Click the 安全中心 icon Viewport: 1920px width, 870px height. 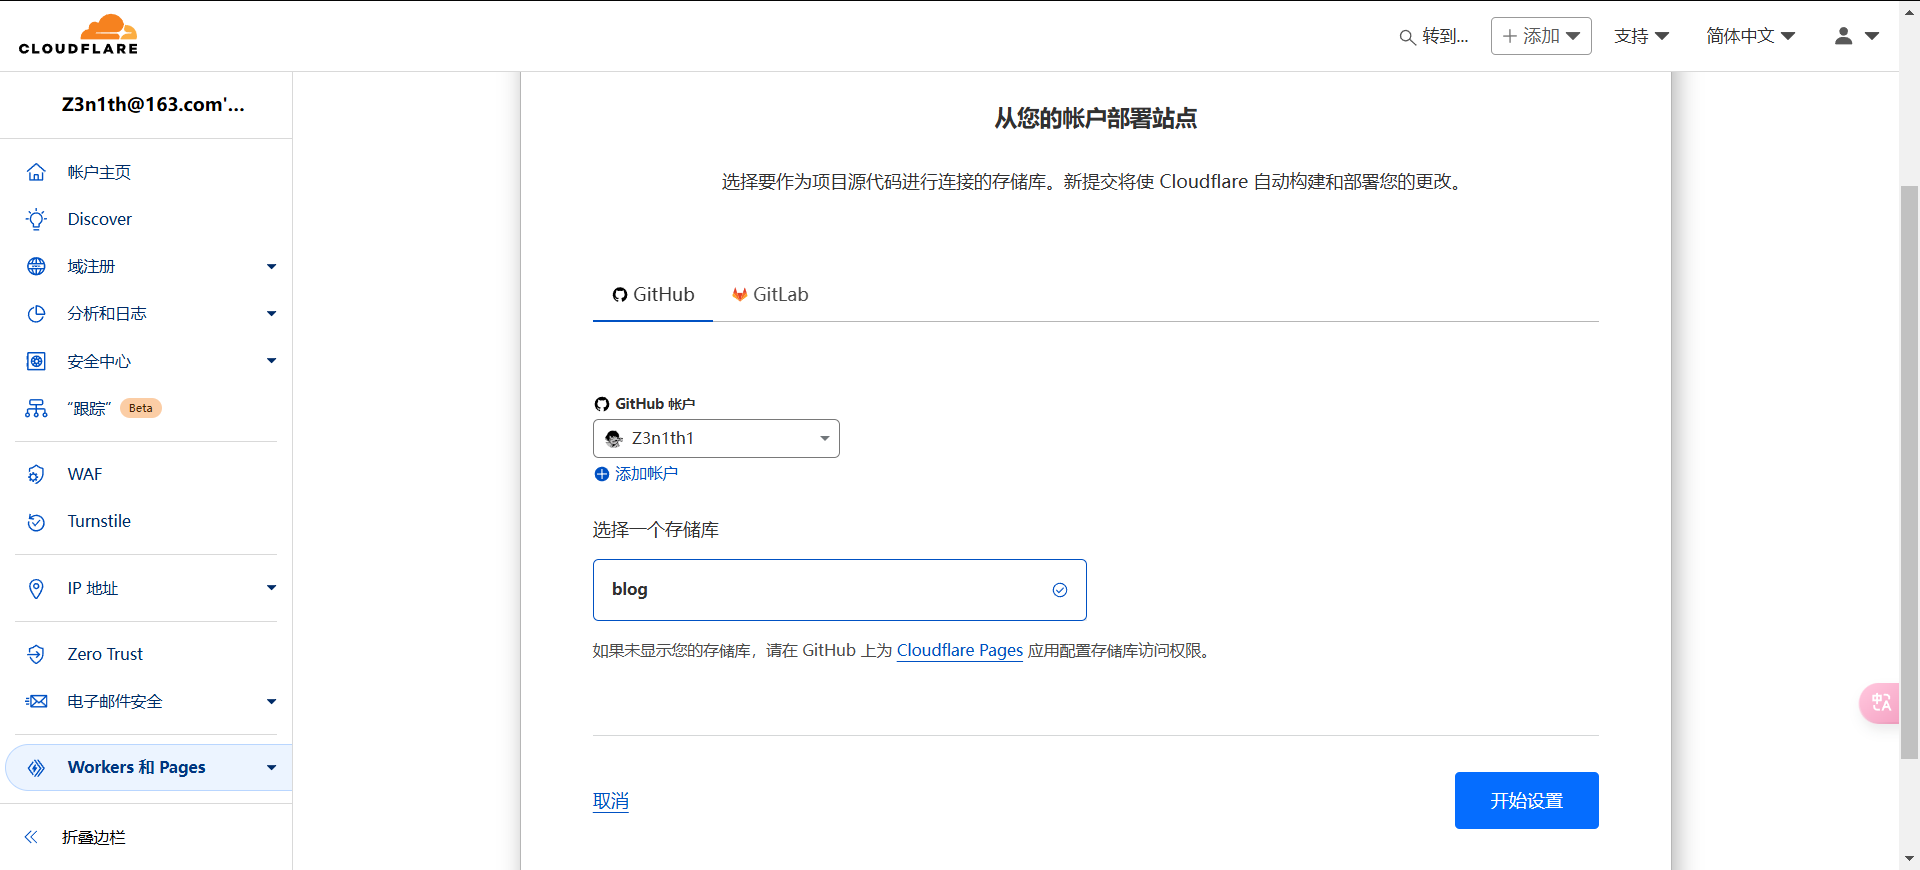[36, 361]
